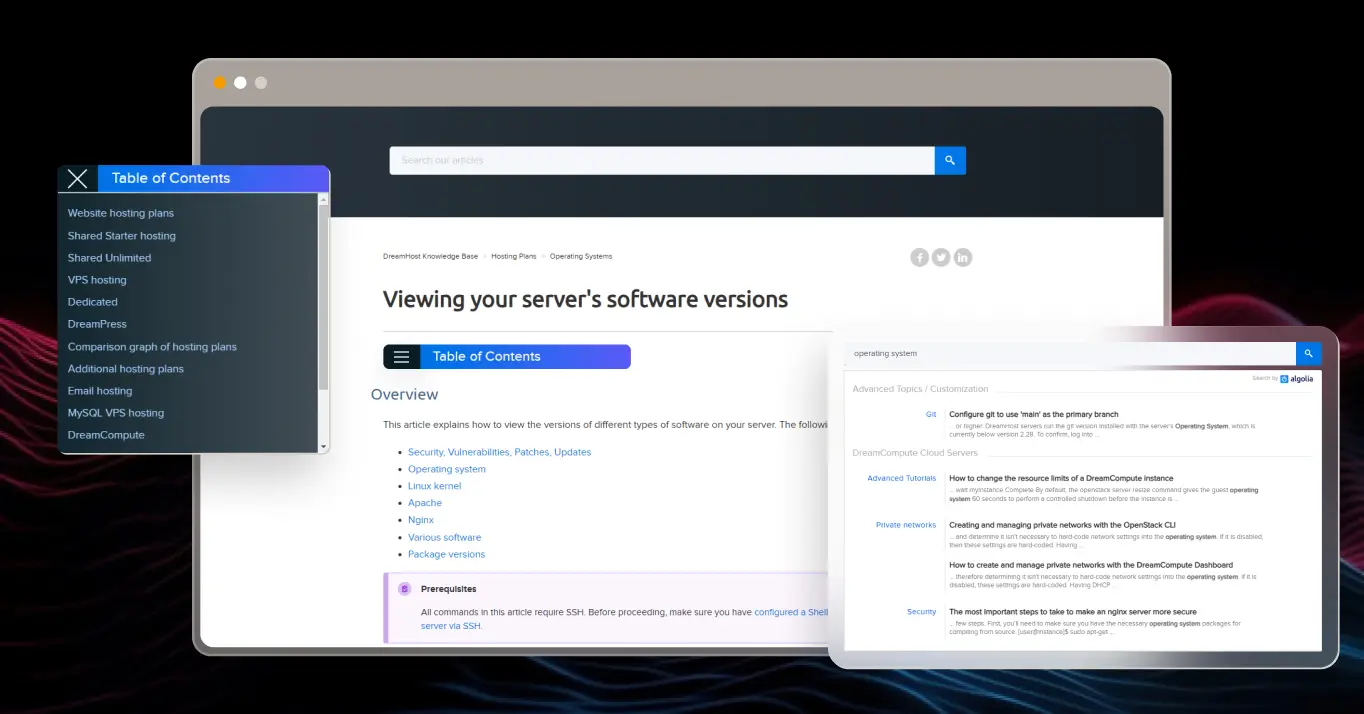This screenshot has width=1364, height=714.
Task: Open 'How to create and manage private networks' Dashboard result
Action: coord(1091,565)
